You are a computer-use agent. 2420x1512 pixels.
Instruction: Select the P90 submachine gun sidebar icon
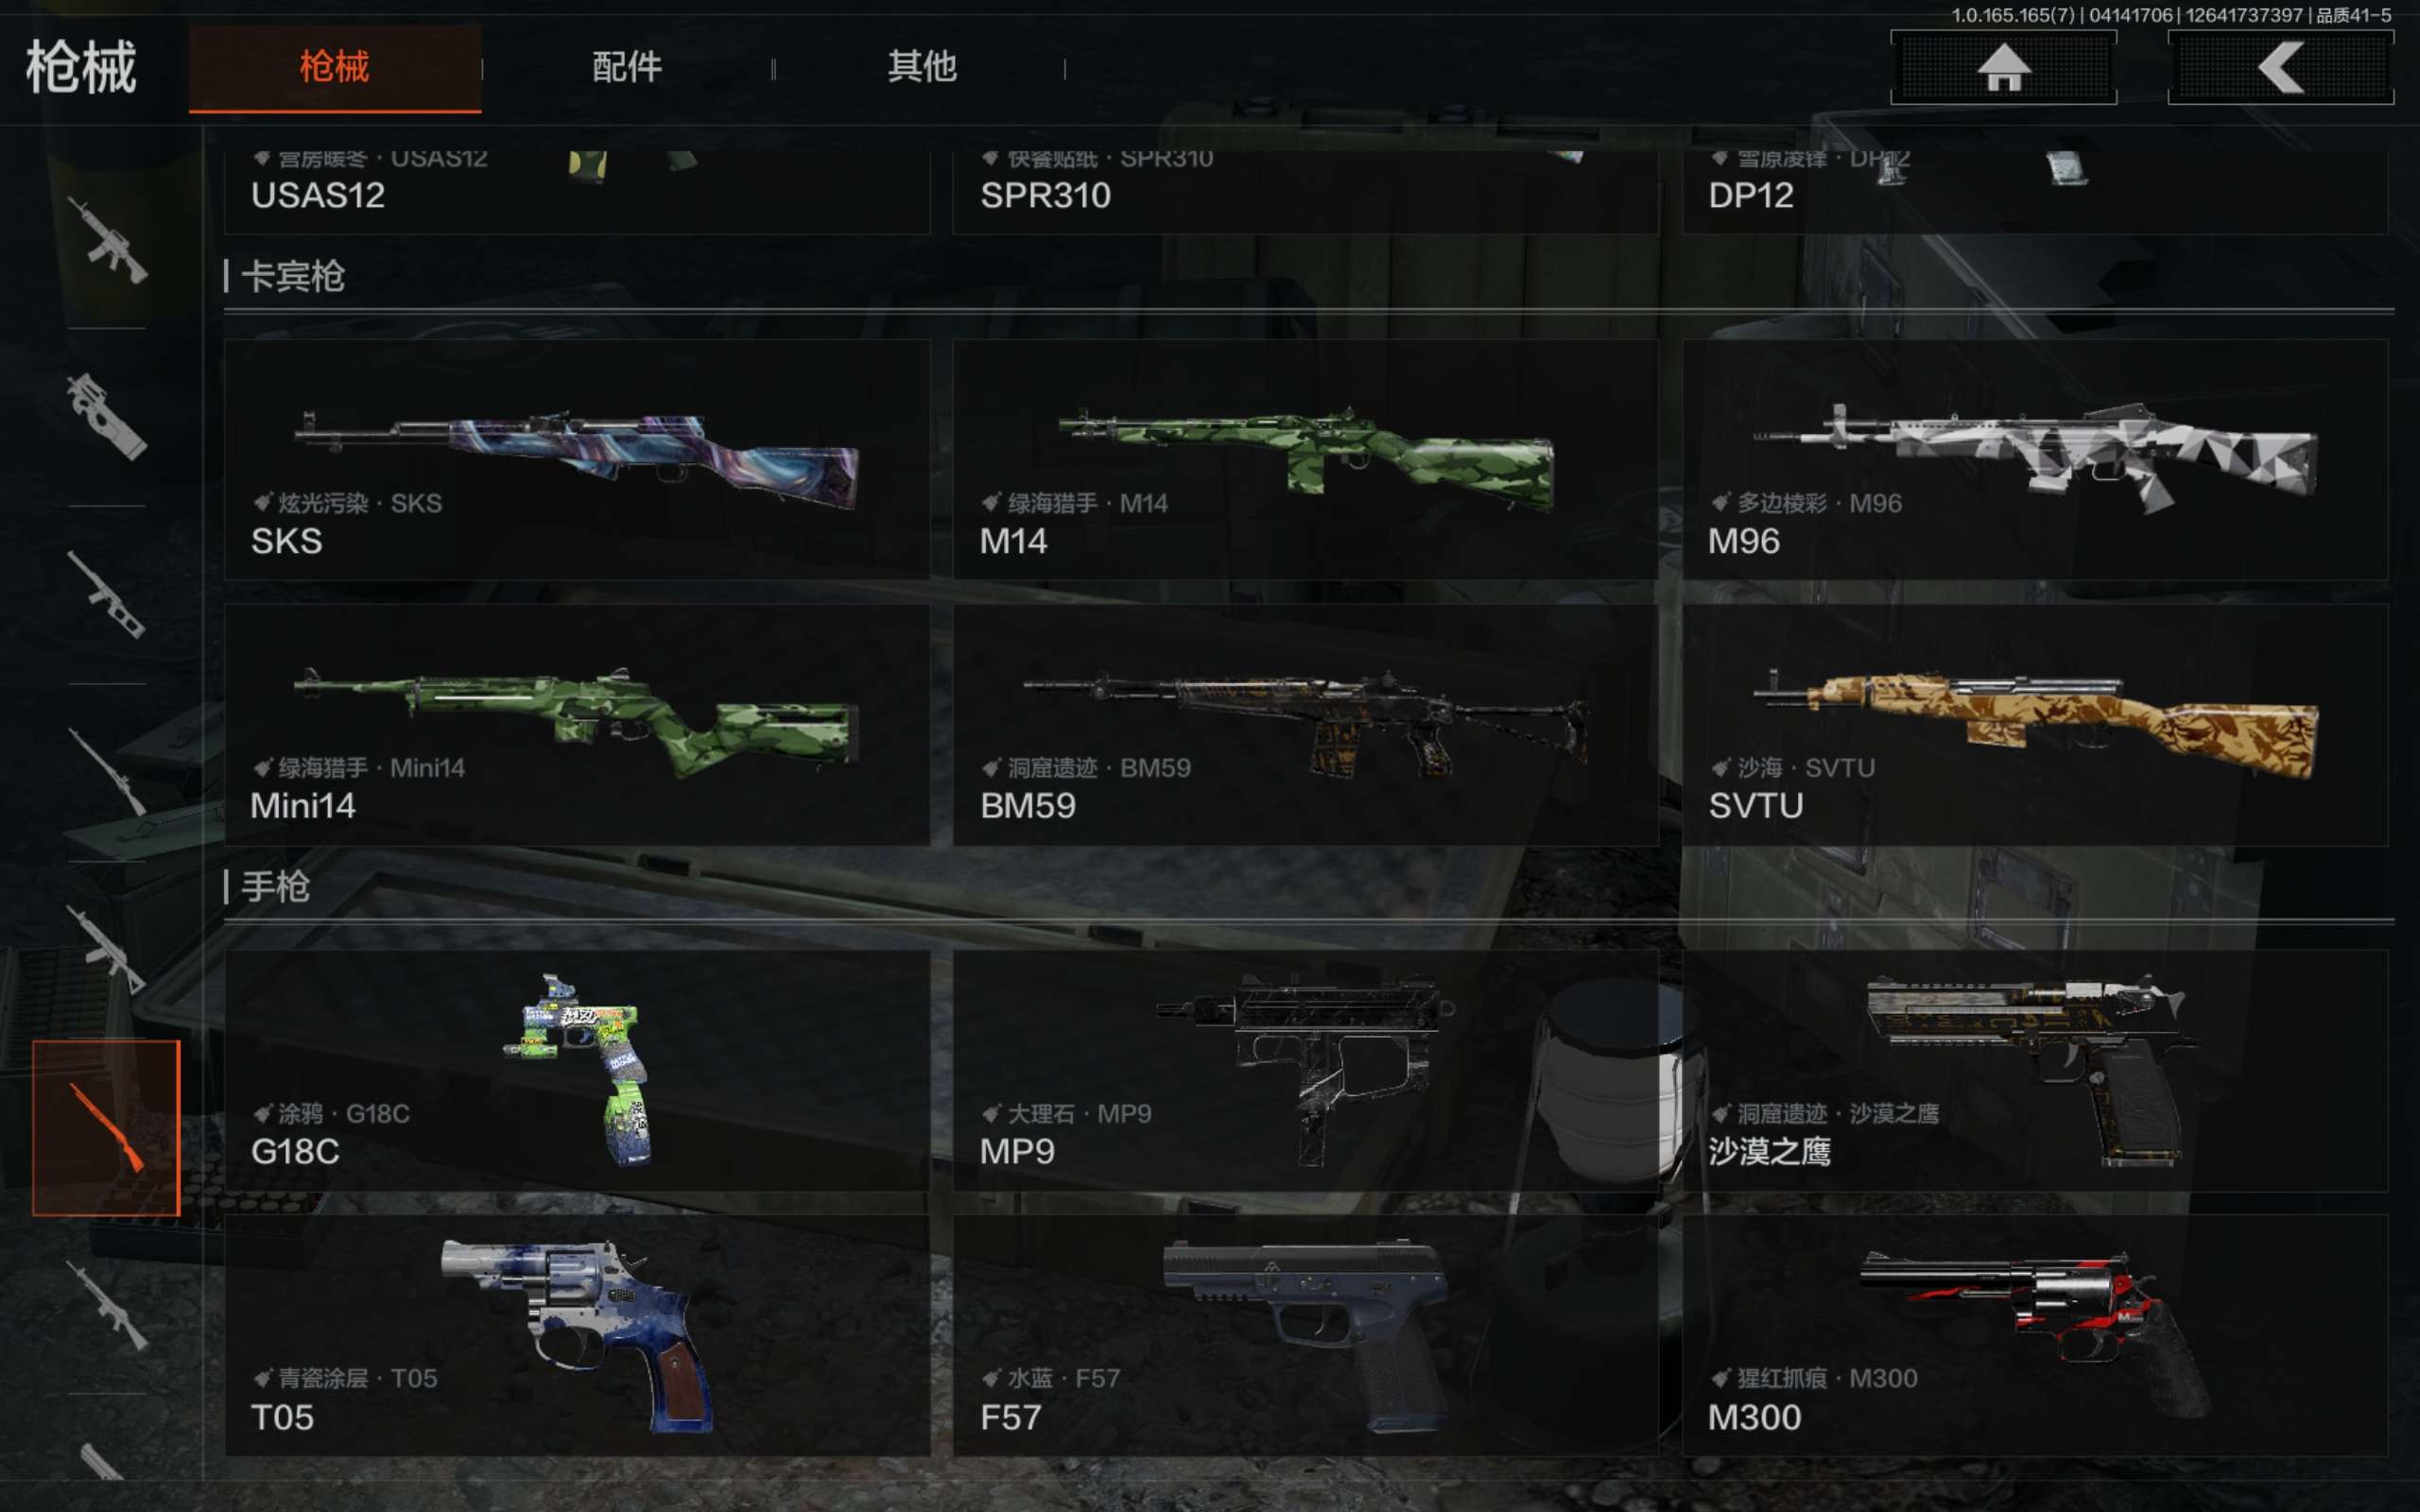click(107, 417)
